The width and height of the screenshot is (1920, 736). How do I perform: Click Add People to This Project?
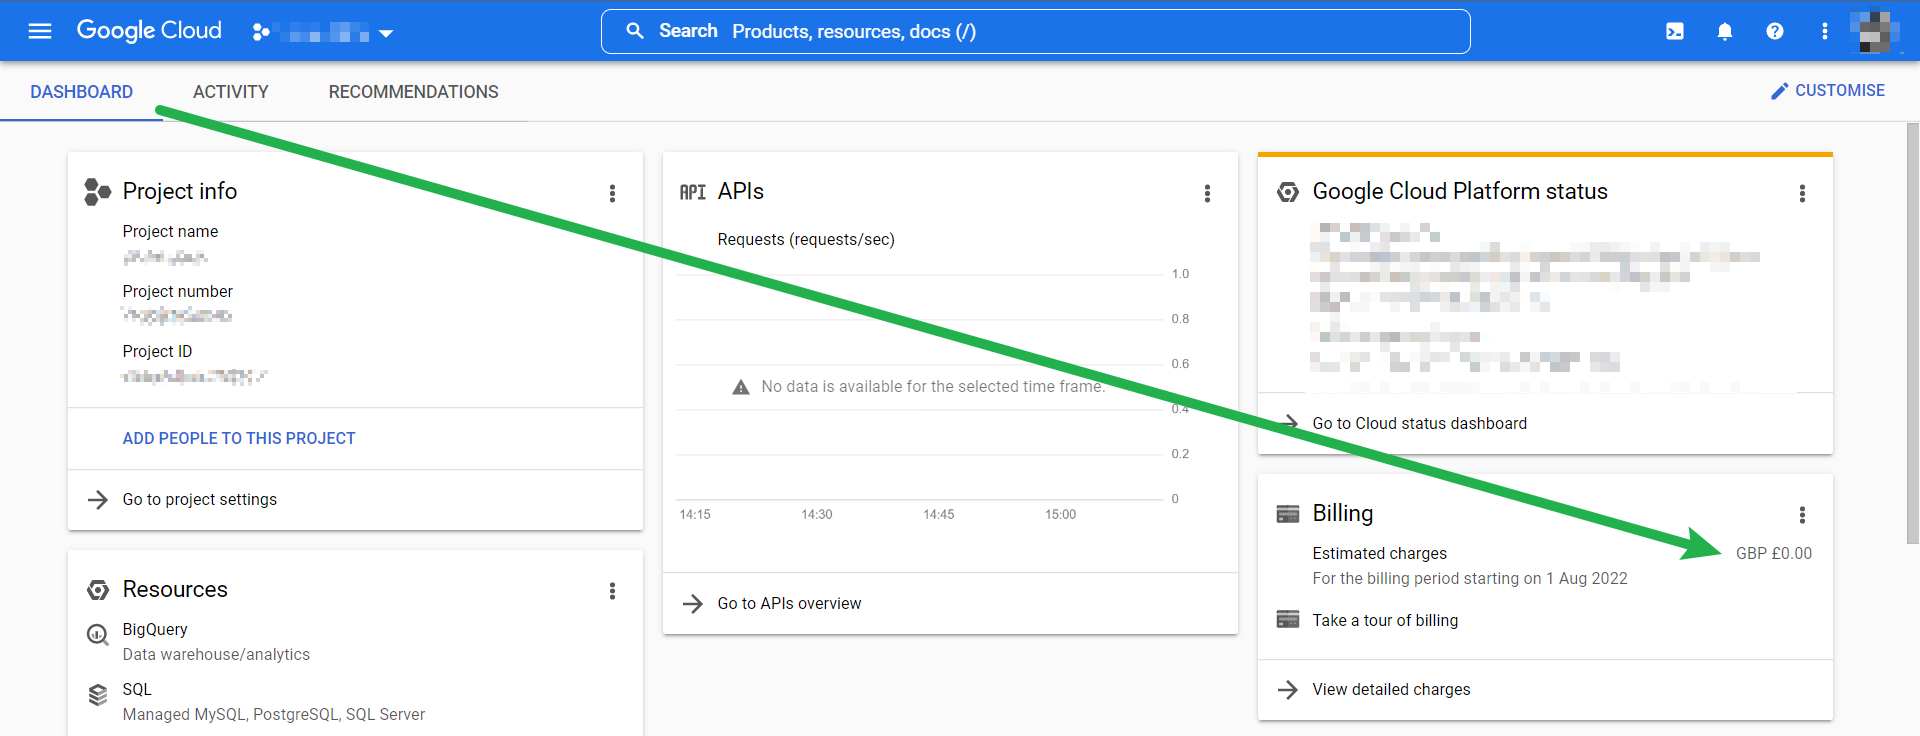pyautogui.click(x=239, y=438)
